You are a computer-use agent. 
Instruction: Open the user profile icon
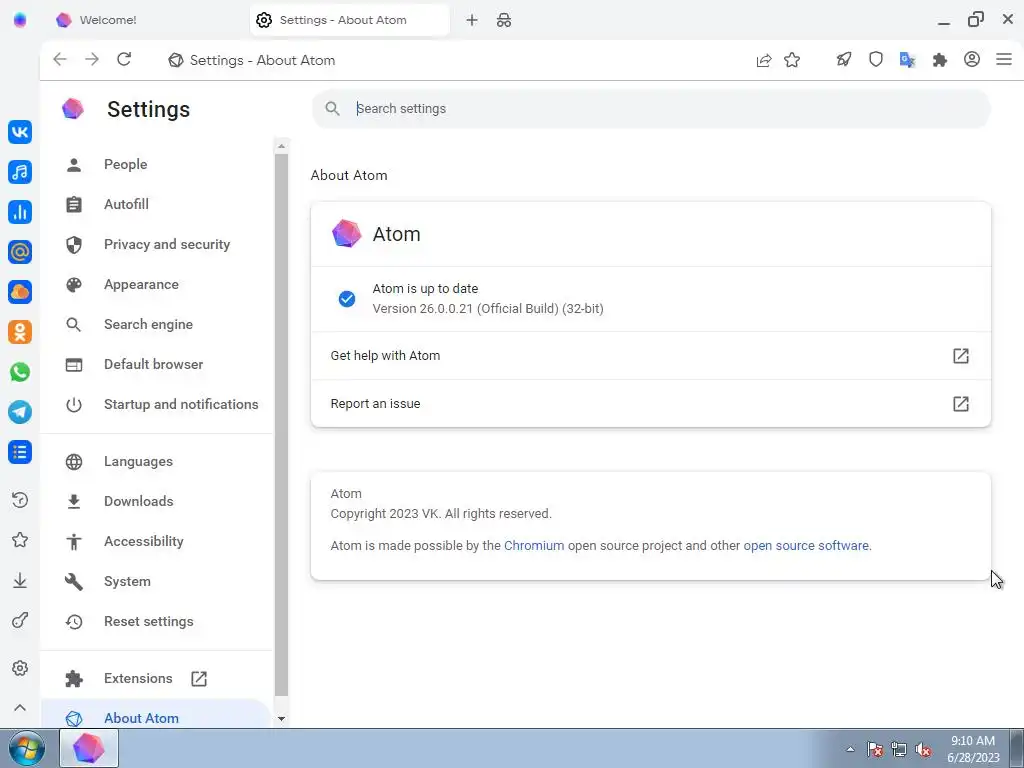972,59
